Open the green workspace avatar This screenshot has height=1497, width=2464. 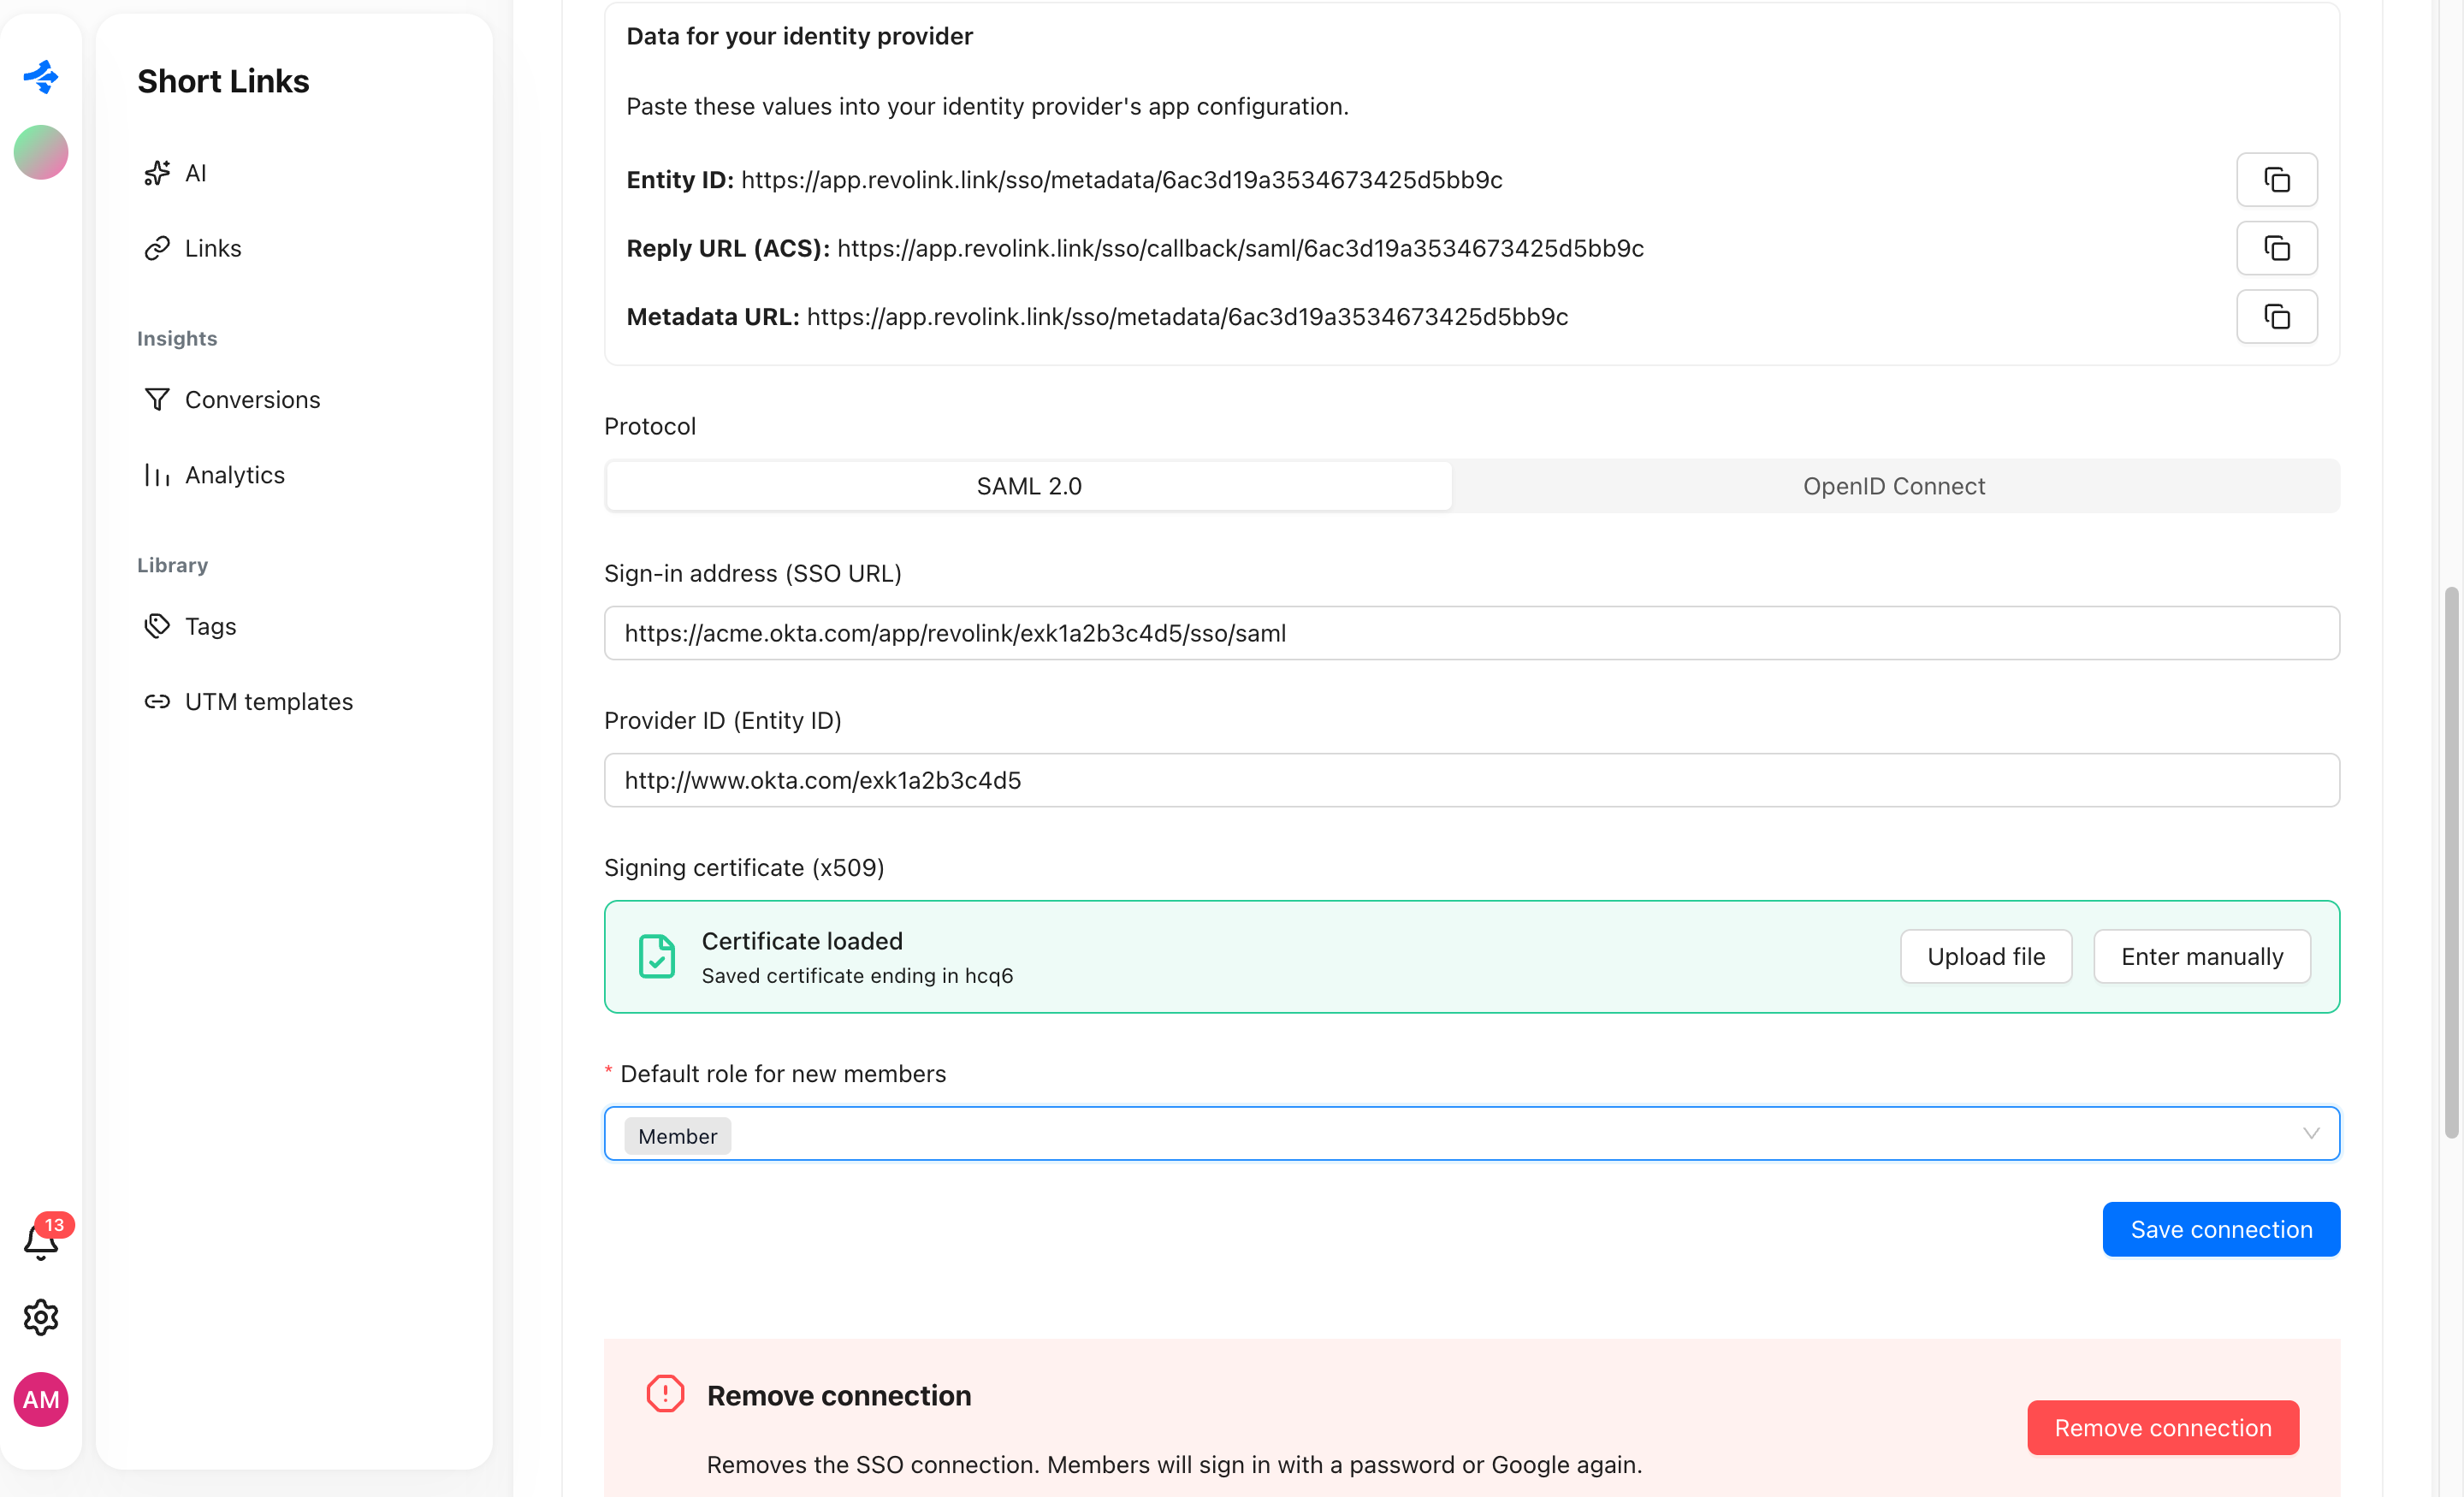(x=41, y=152)
